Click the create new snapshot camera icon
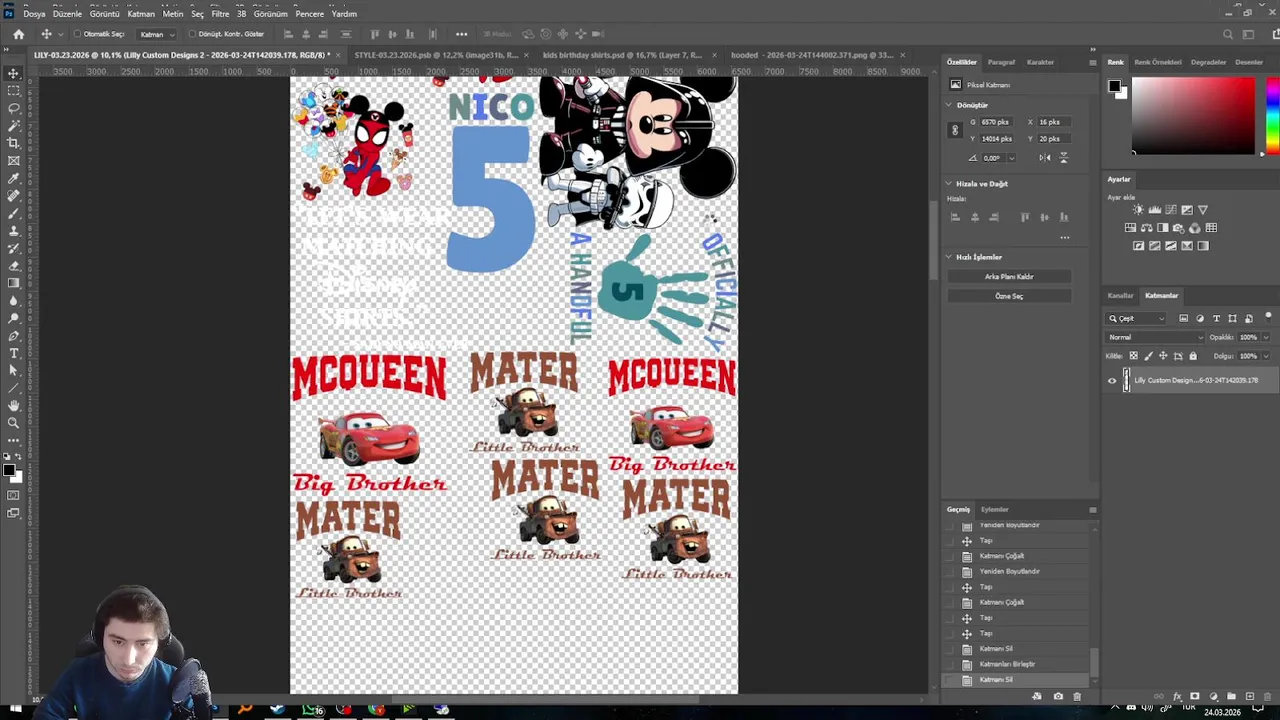Viewport: 1280px width, 720px height. click(1058, 696)
